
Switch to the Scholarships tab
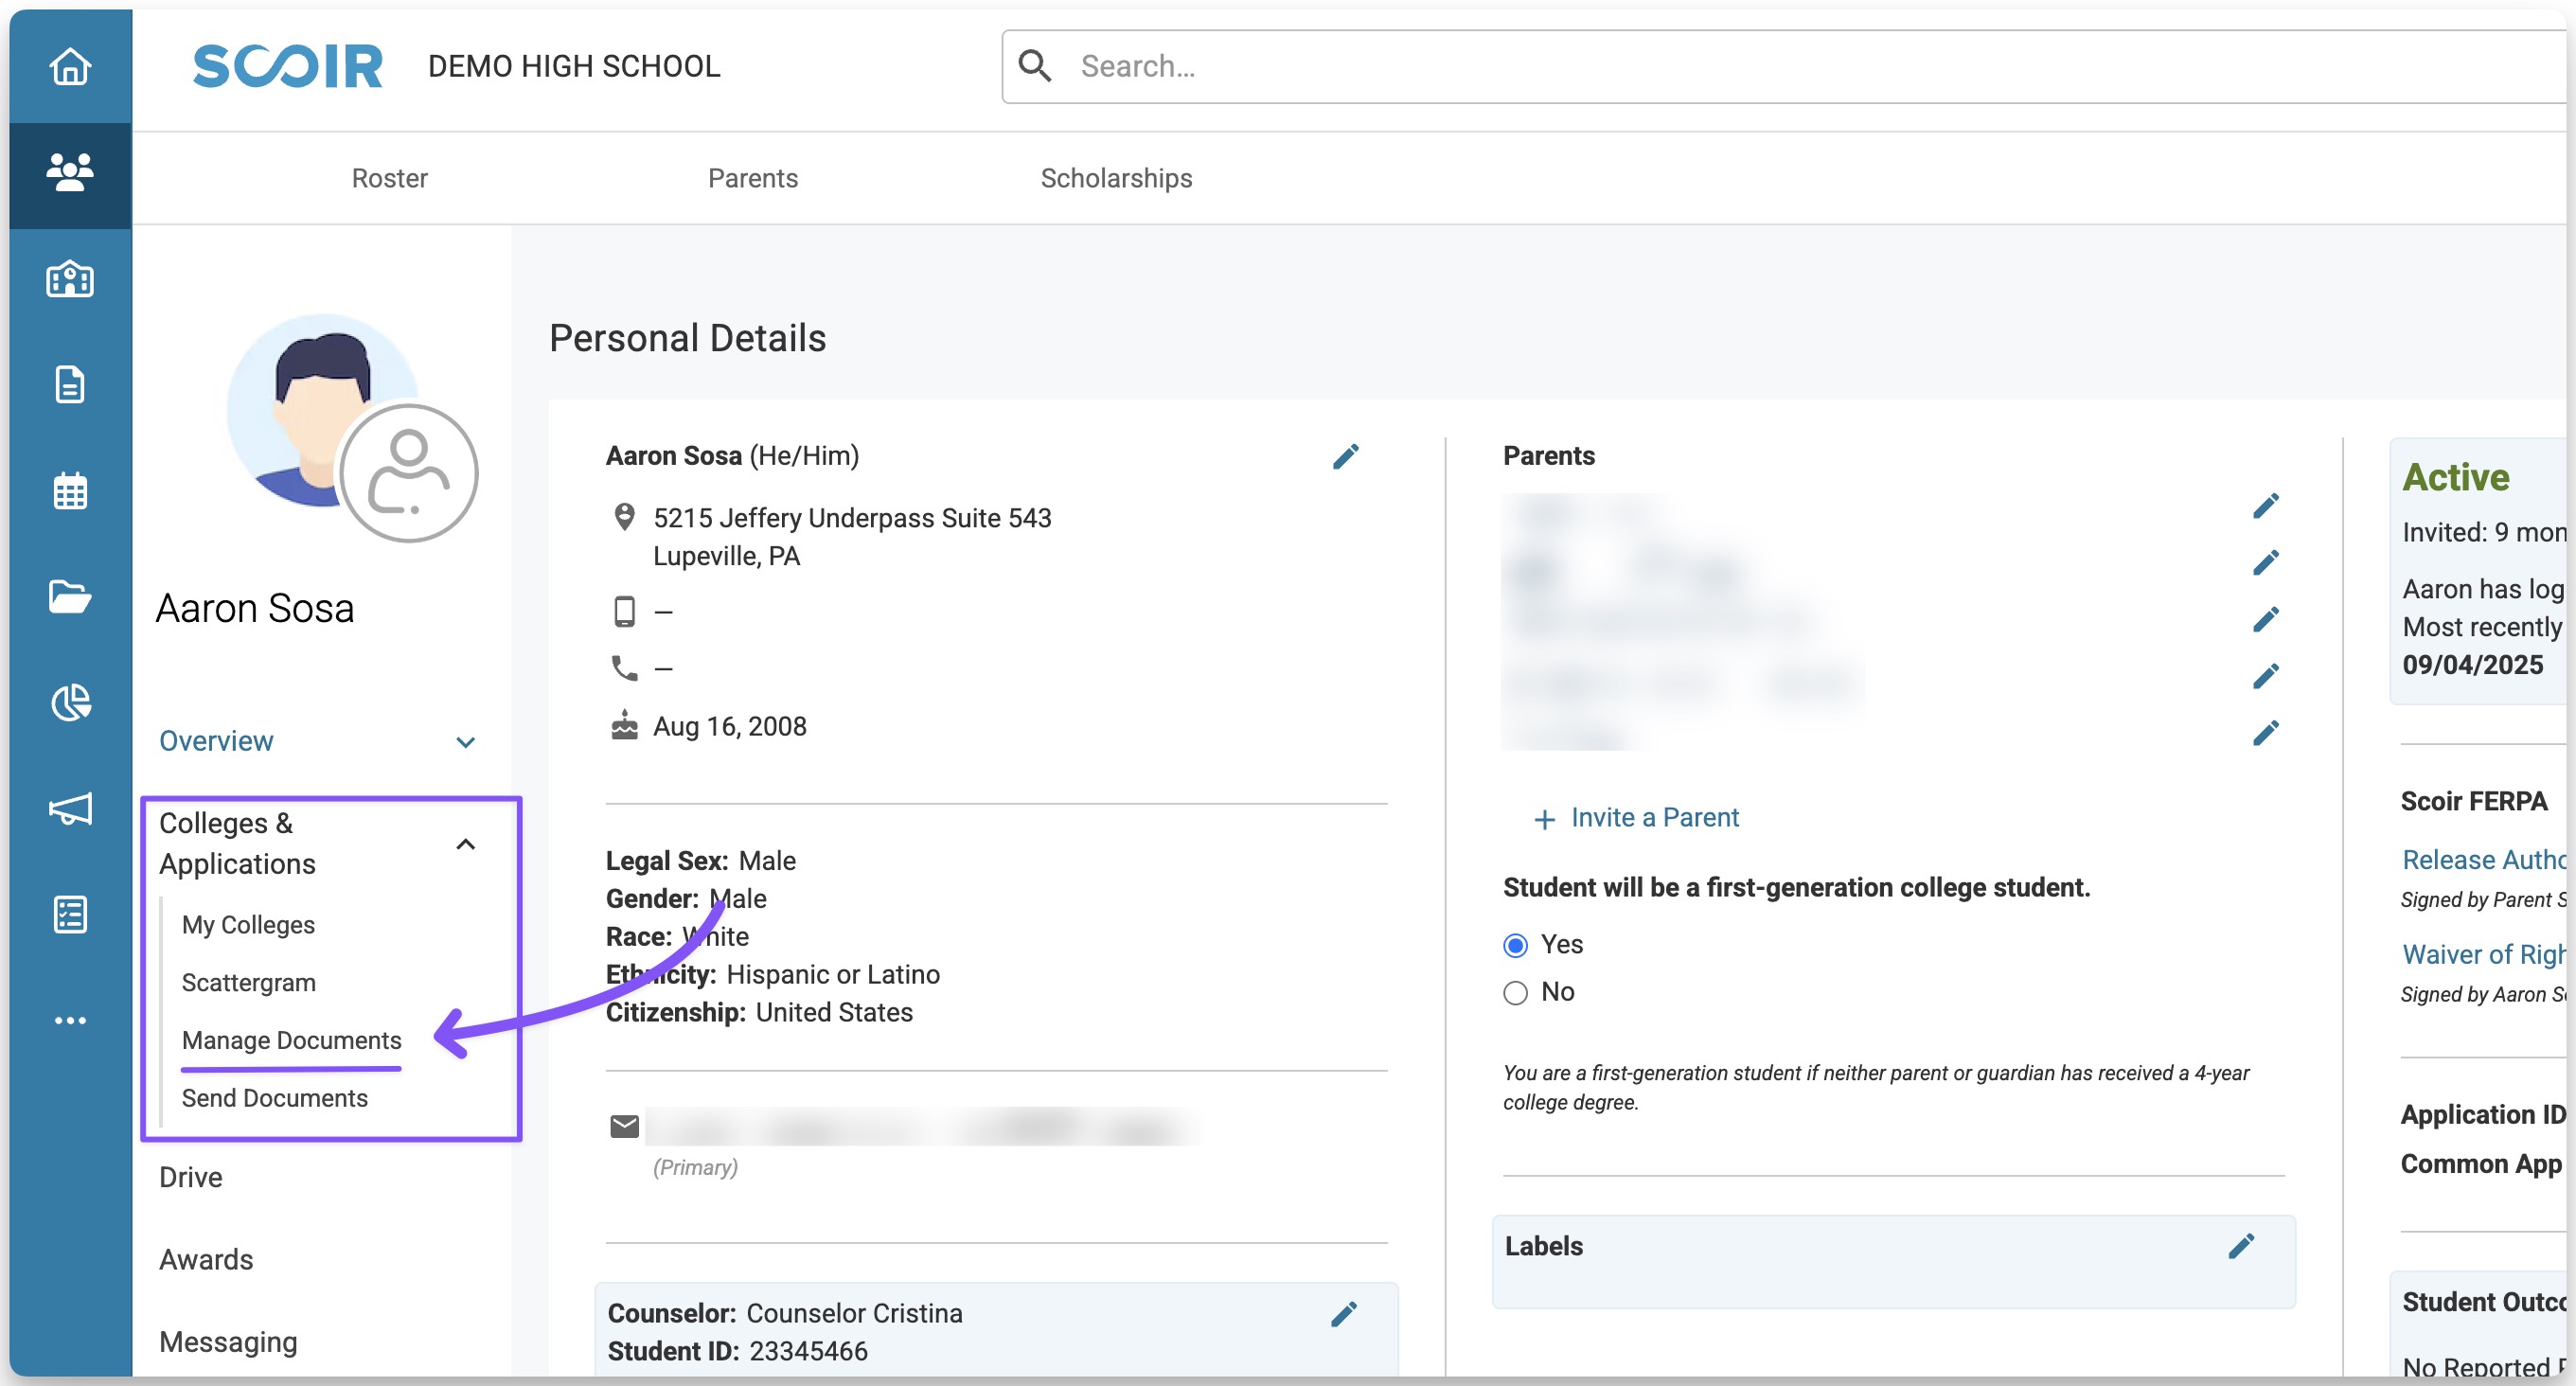(1116, 178)
